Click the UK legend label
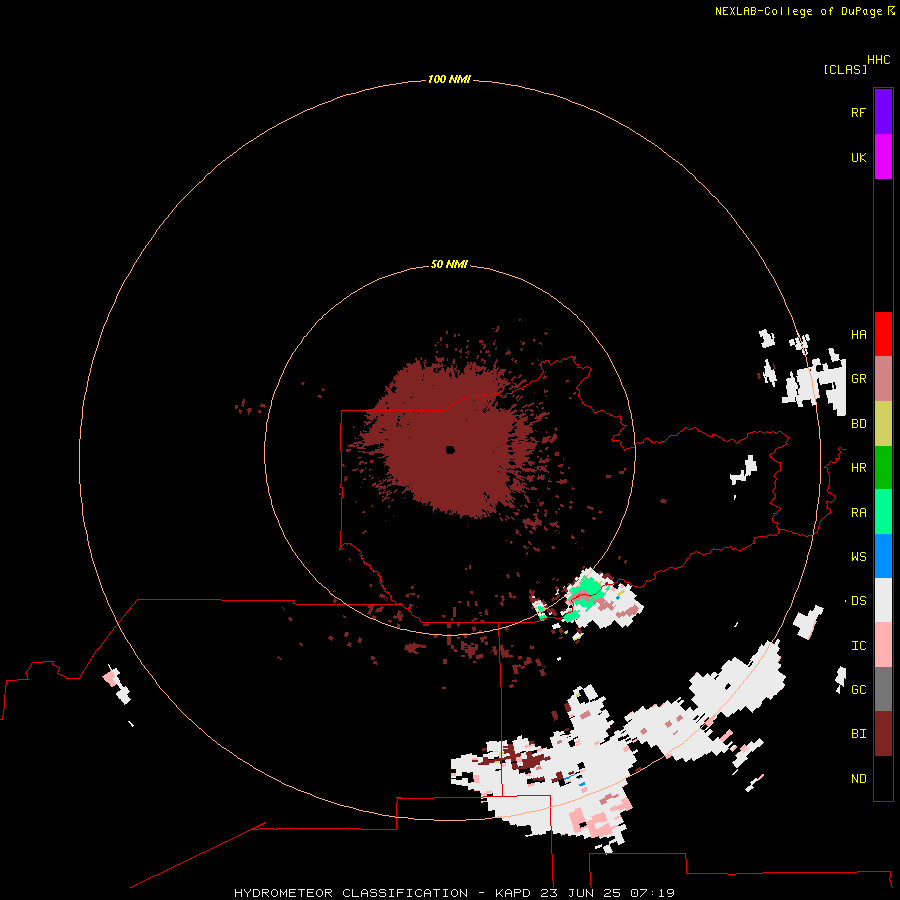This screenshot has height=900, width=900. tap(858, 157)
